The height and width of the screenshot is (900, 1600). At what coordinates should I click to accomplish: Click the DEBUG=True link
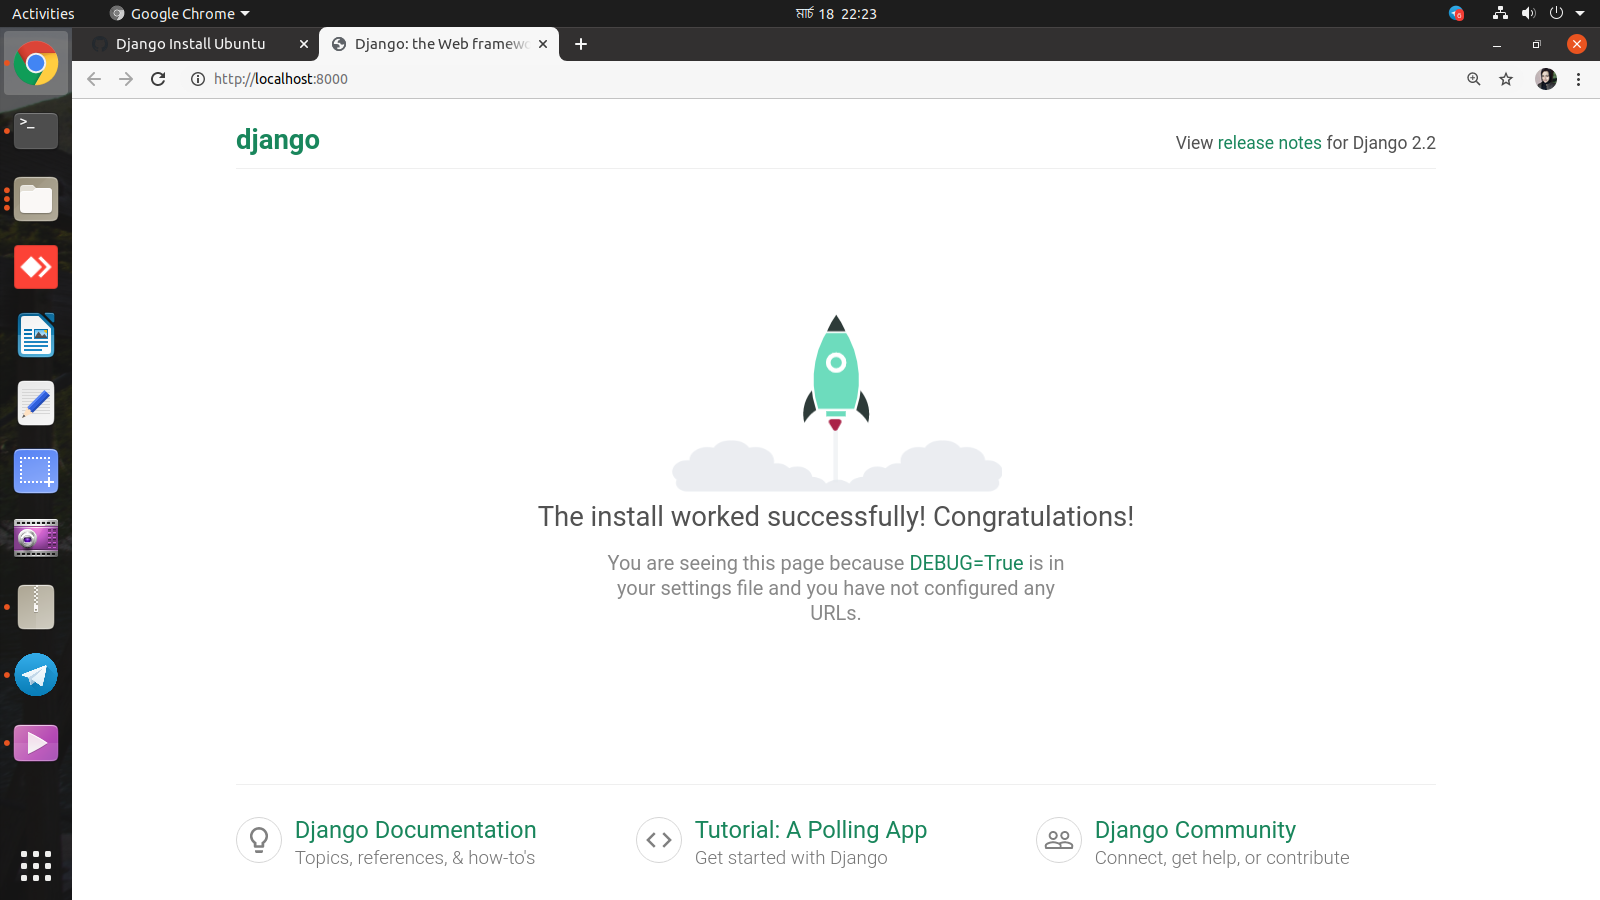click(966, 563)
